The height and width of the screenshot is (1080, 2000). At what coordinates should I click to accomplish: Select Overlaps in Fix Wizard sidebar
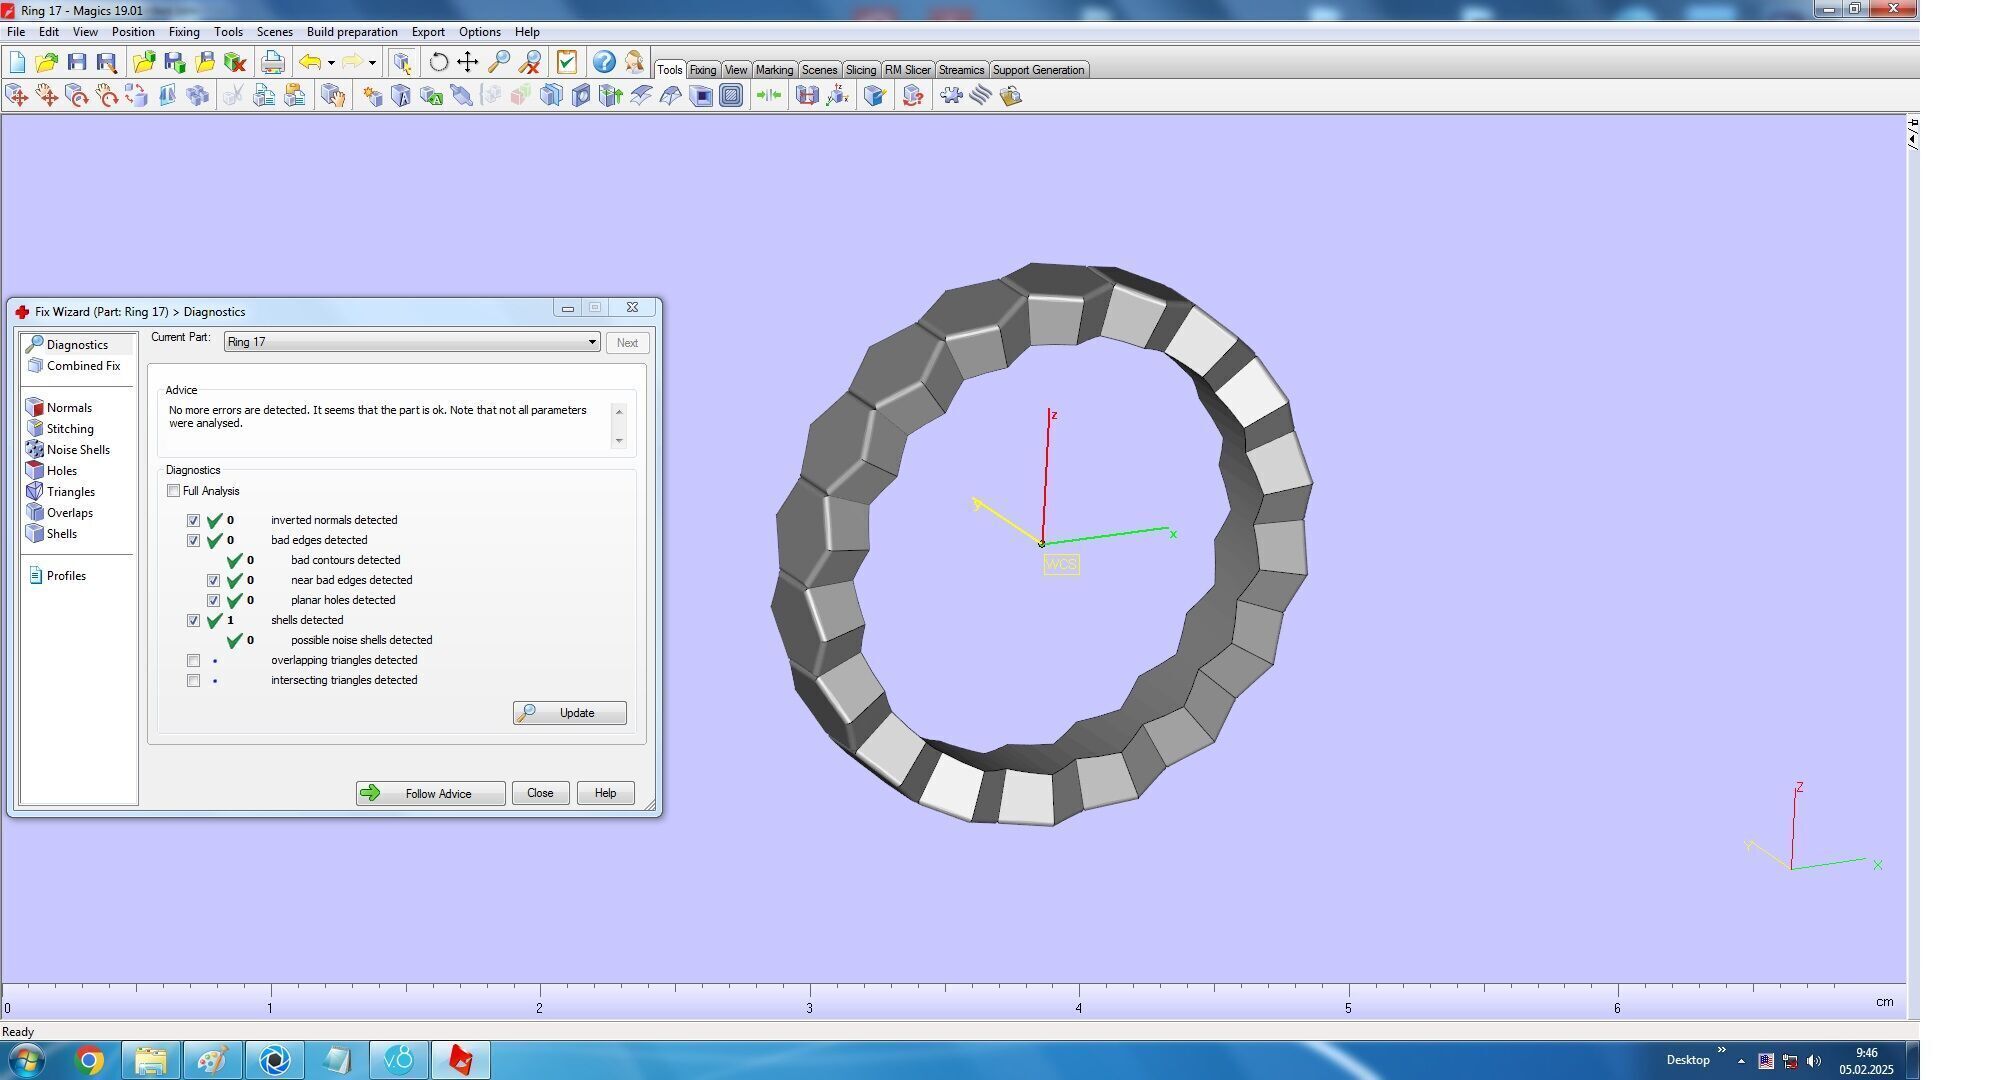tap(60, 513)
